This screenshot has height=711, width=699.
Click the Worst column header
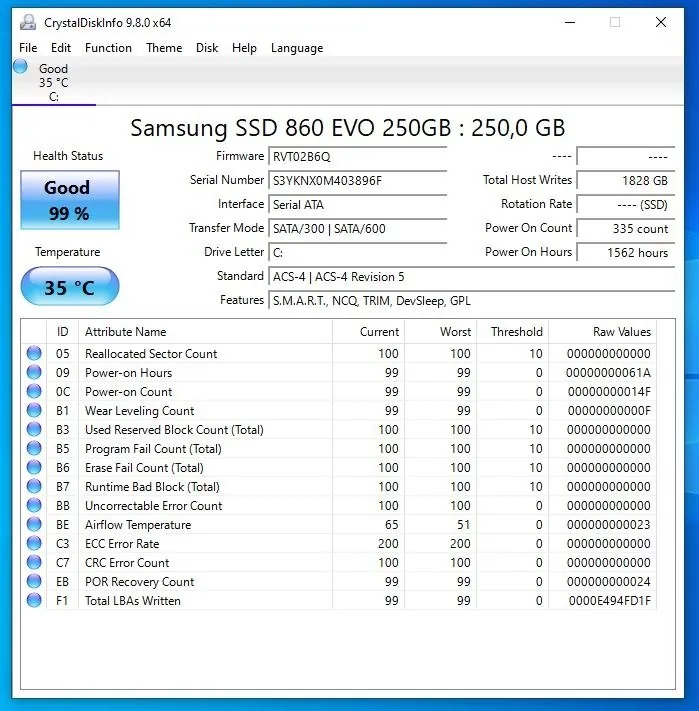tap(440, 332)
